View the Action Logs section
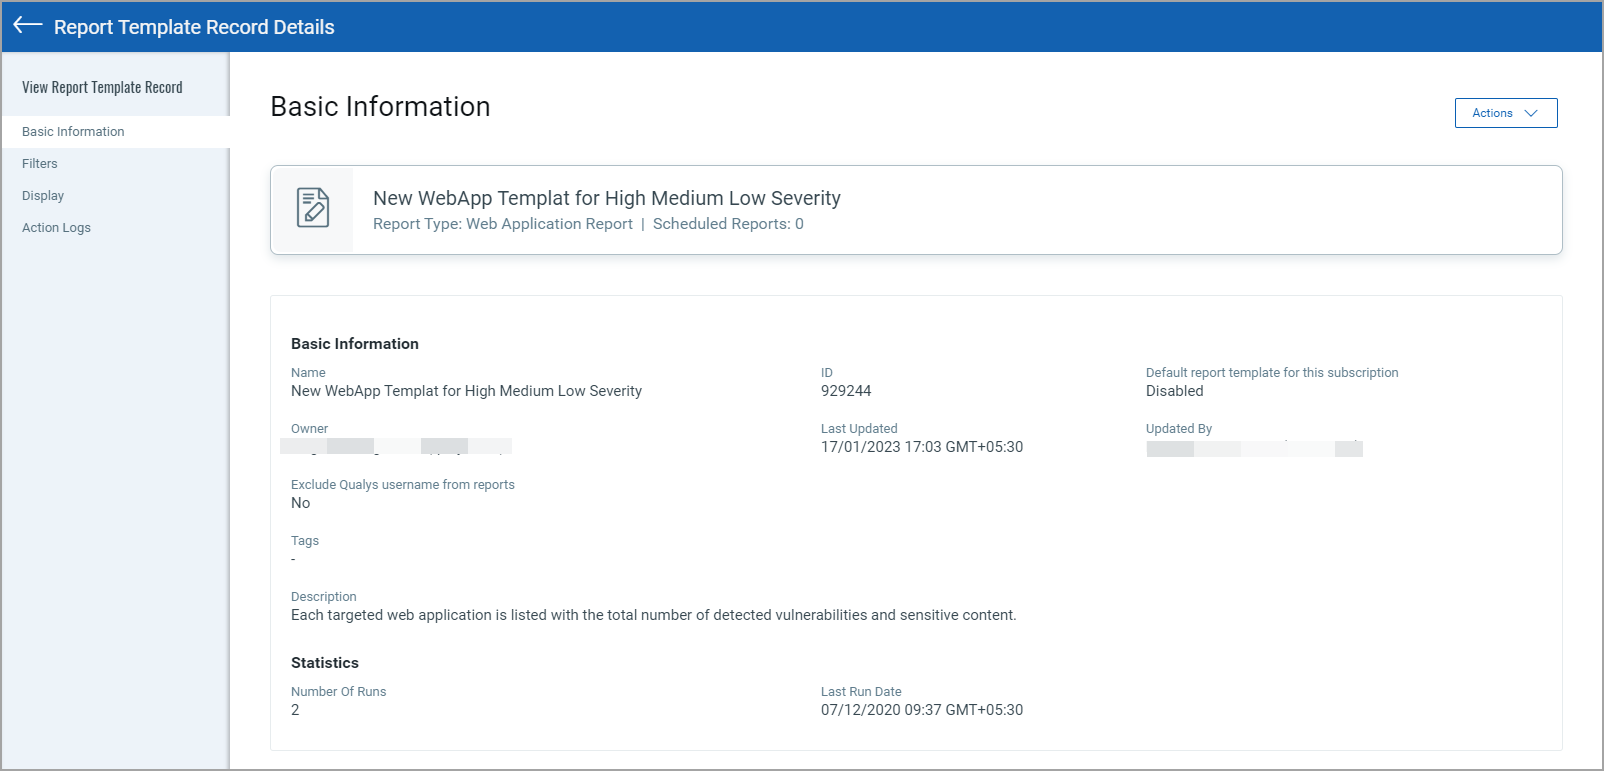This screenshot has width=1604, height=771. pos(56,228)
